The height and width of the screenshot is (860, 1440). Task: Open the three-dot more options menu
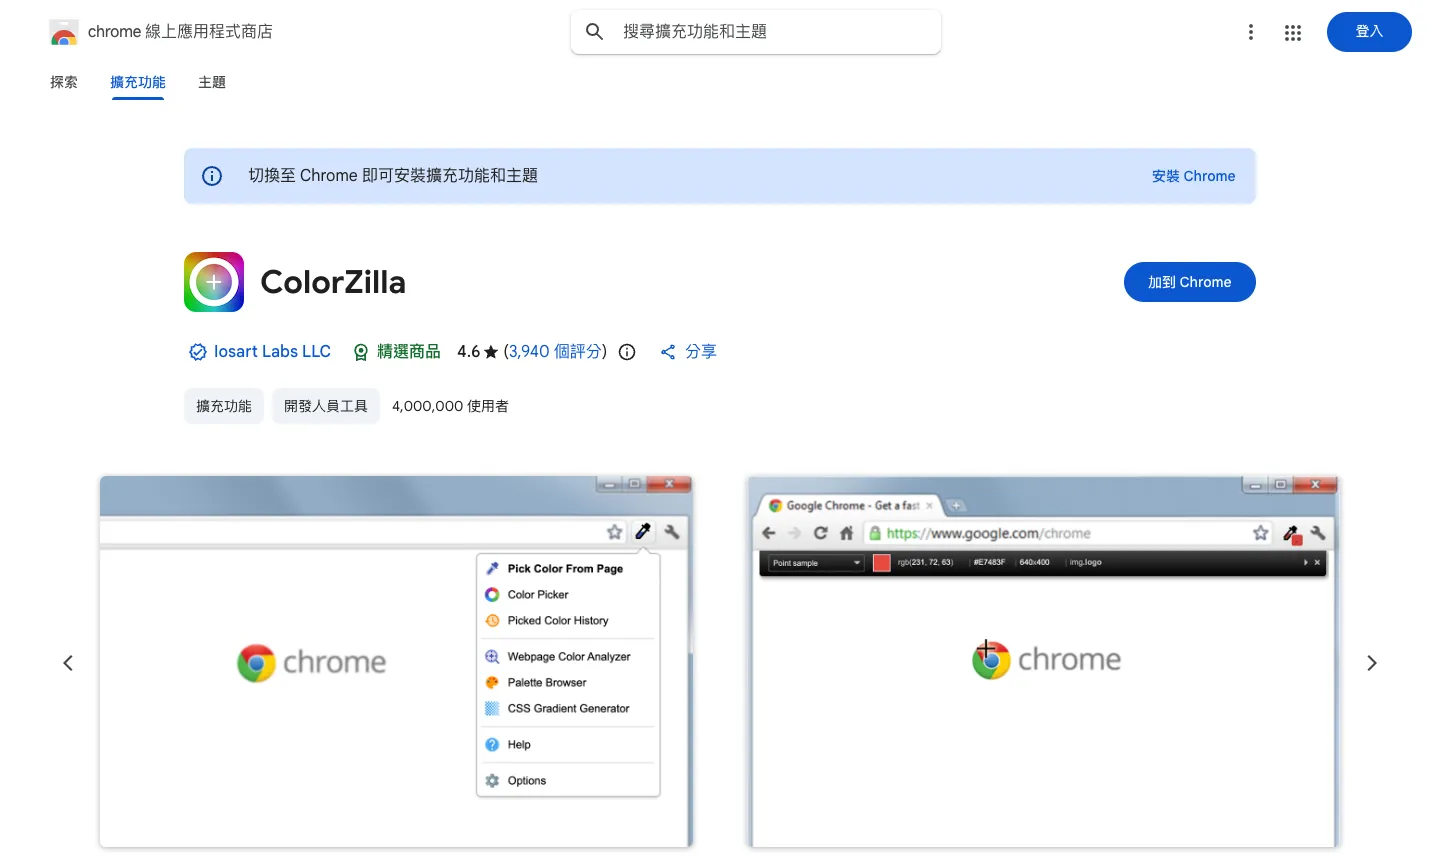click(1250, 32)
